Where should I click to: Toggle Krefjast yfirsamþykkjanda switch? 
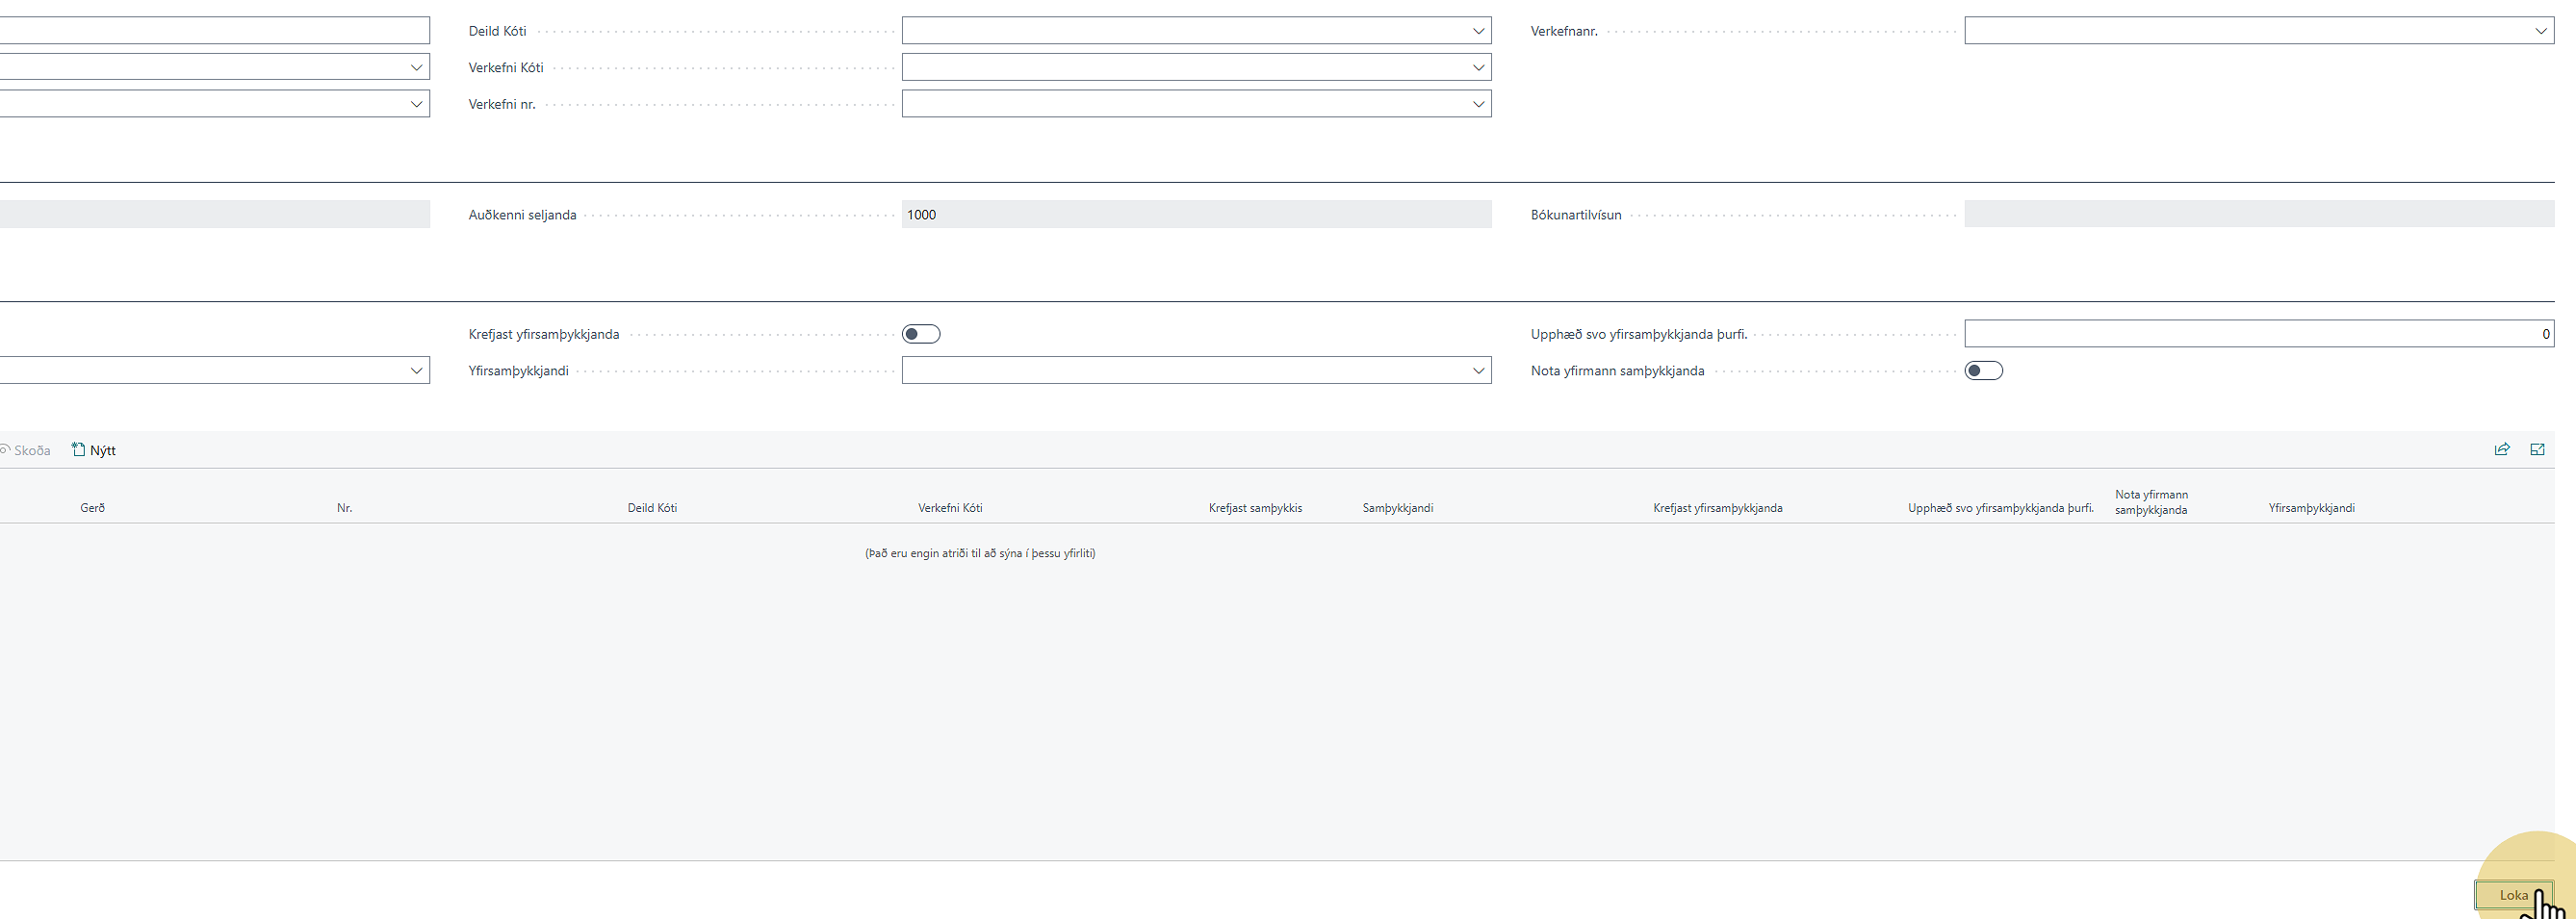click(921, 334)
